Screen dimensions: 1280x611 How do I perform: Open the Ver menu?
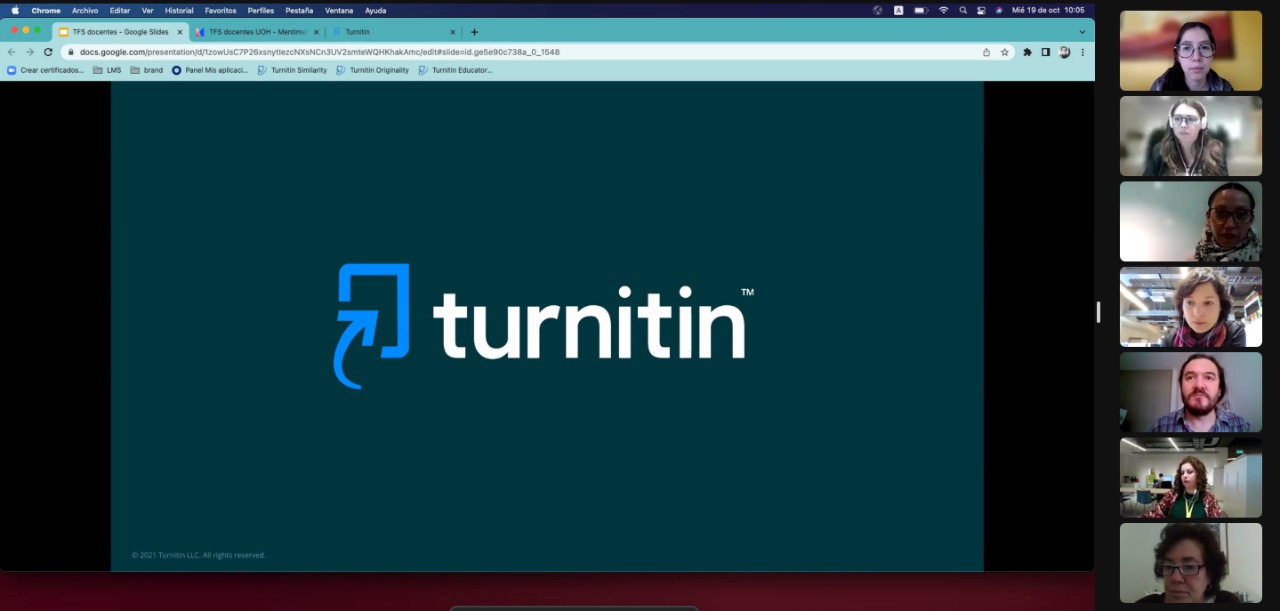coord(148,10)
